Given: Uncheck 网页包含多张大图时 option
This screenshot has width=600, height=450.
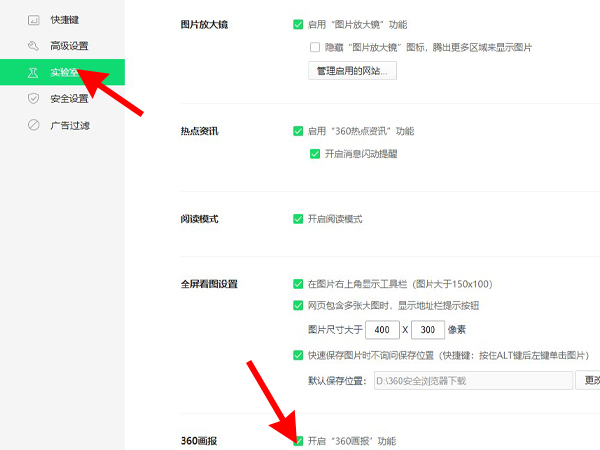Looking at the screenshot, I should click(x=298, y=305).
